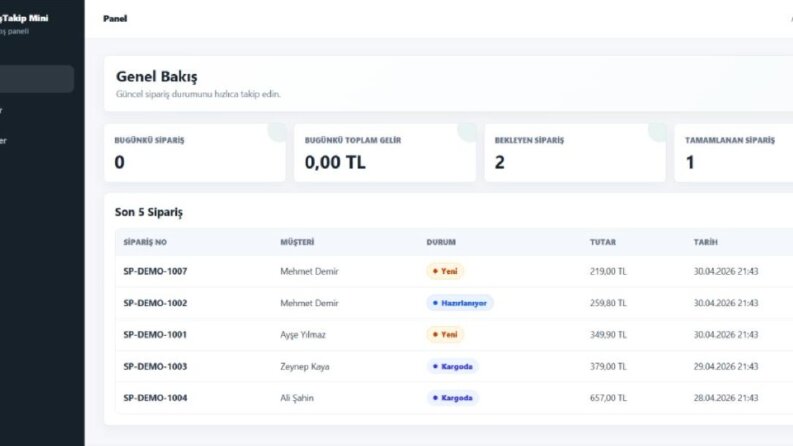Image resolution: width=793 pixels, height=446 pixels.
Task: Click the Hazırlanıyor status badge
Action: [460, 303]
